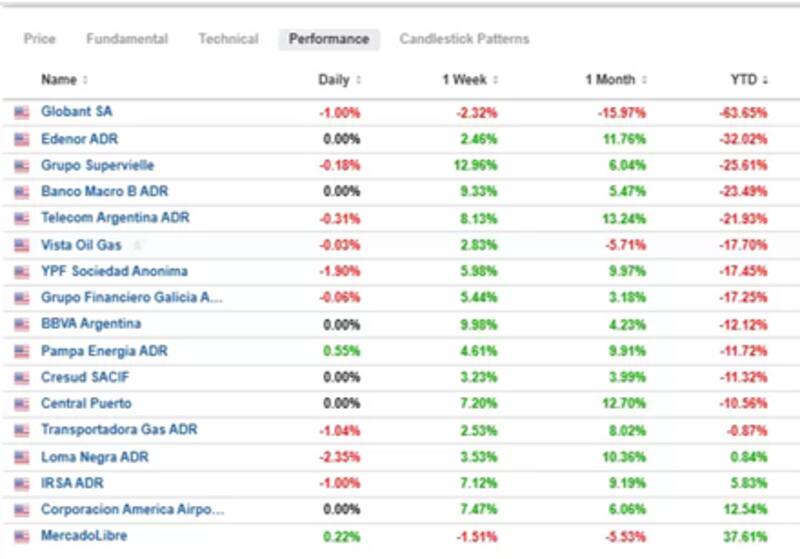
Task: Open the Grupo Supervielle stock link
Action: (x=97, y=165)
